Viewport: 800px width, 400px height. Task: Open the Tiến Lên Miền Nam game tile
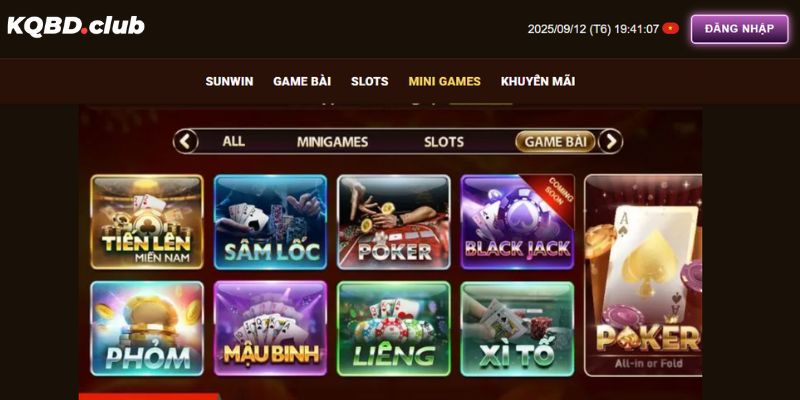[x=147, y=222]
